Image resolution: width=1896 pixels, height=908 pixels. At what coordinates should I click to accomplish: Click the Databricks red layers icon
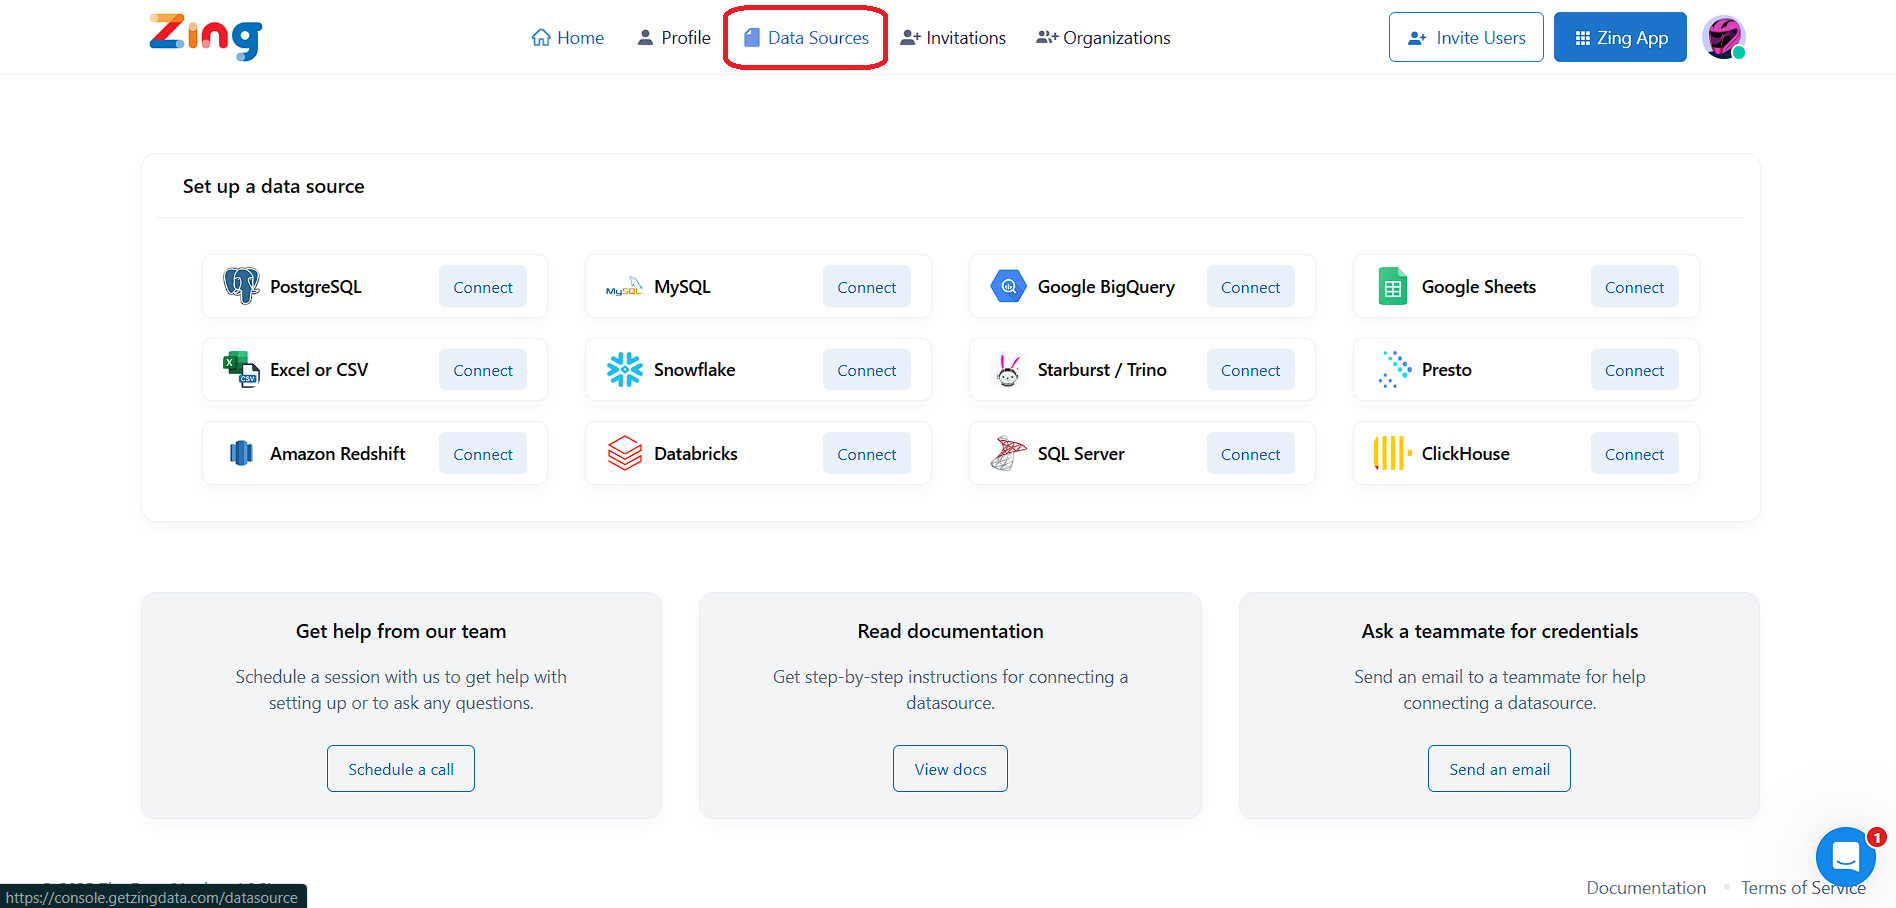pos(625,453)
